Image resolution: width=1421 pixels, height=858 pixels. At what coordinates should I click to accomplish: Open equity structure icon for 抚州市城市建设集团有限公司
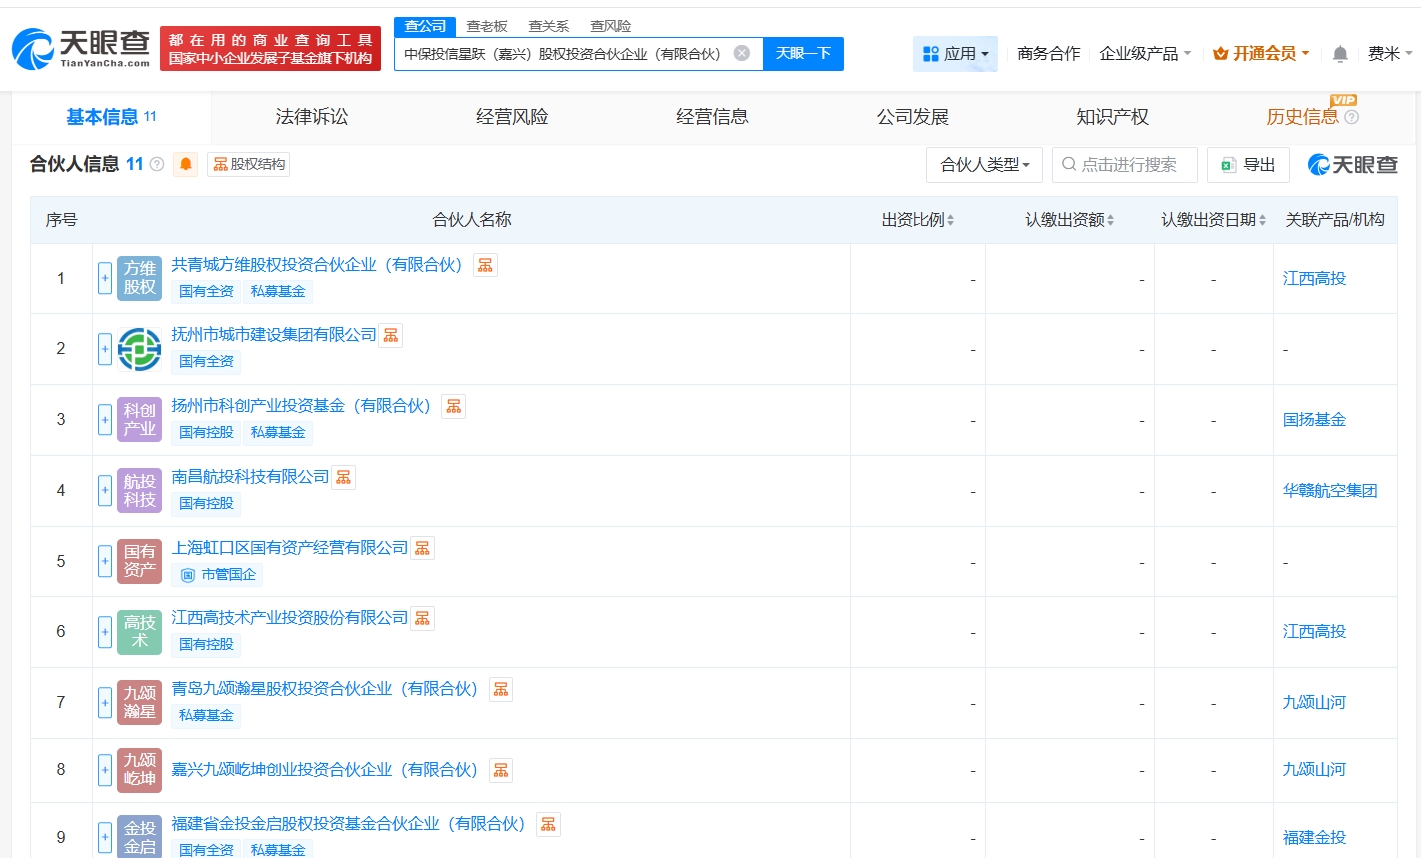(391, 335)
